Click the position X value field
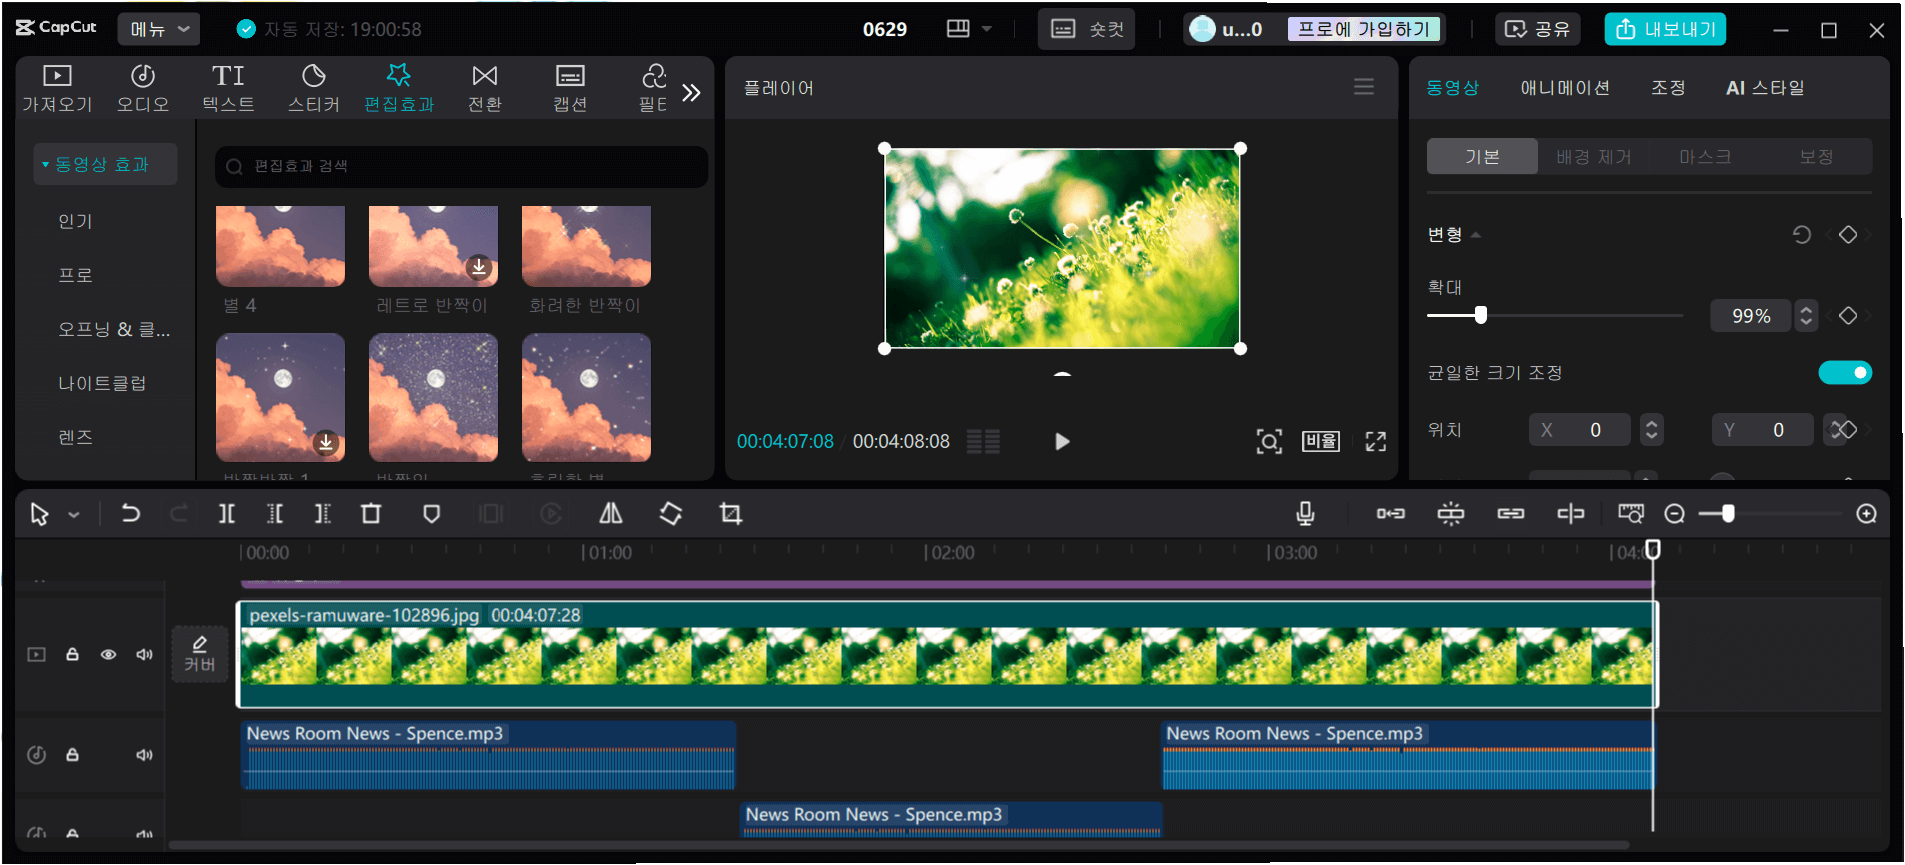This screenshot has height=865, width=1905. tap(1580, 429)
